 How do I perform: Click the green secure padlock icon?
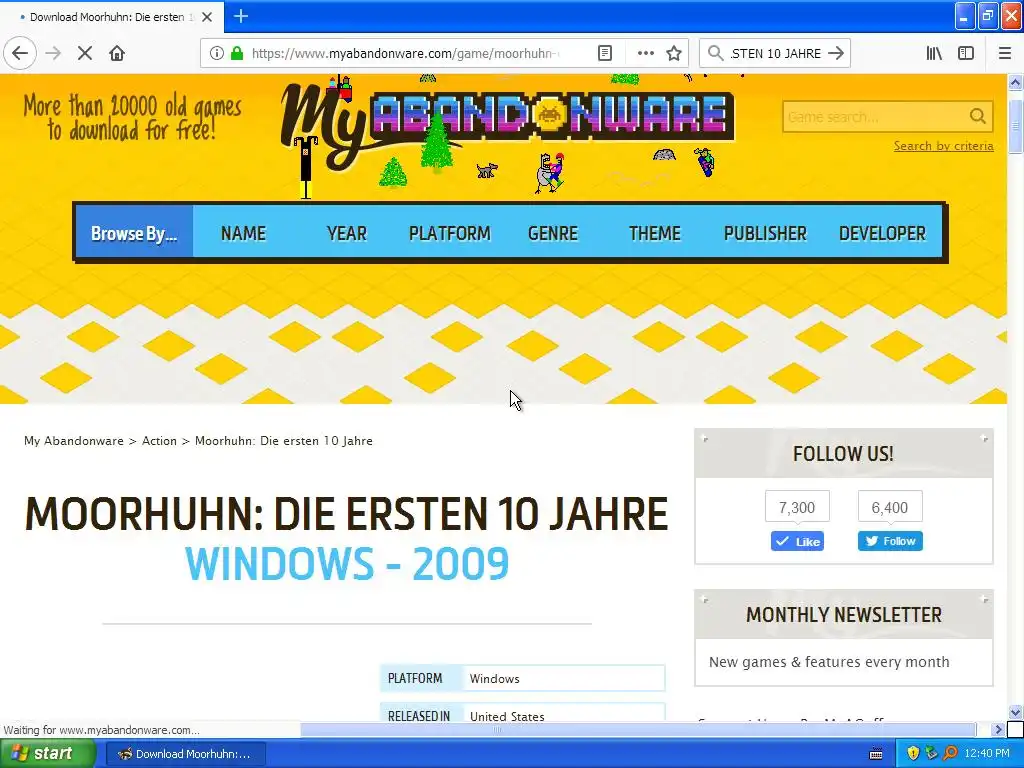pyautogui.click(x=237, y=54)
